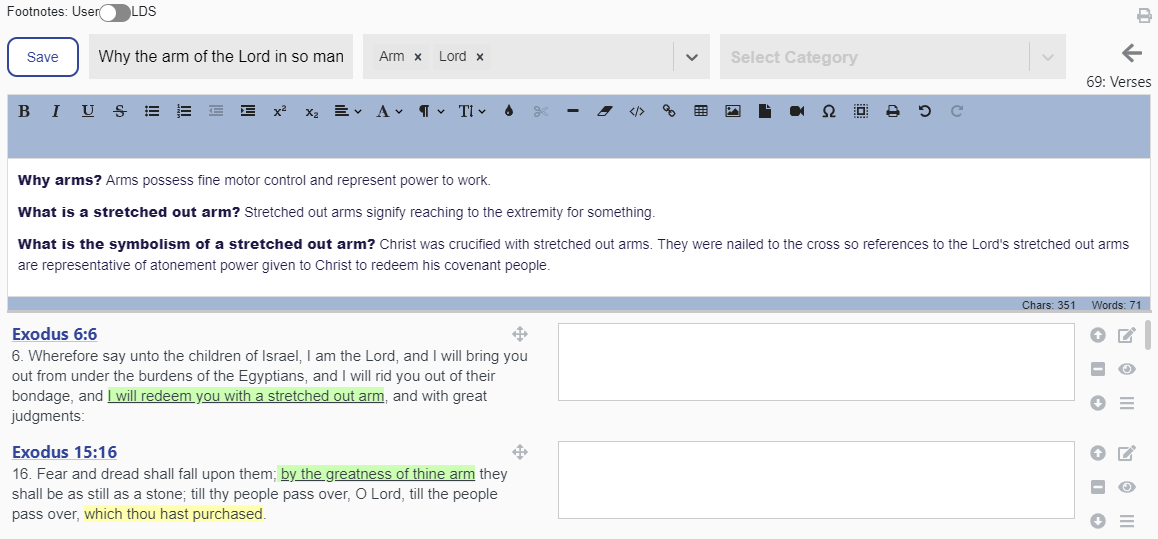Image resolution: width=1158 pixels, height=539 pixels.
Task: Open the code view in editor
Action: point(636,112)
